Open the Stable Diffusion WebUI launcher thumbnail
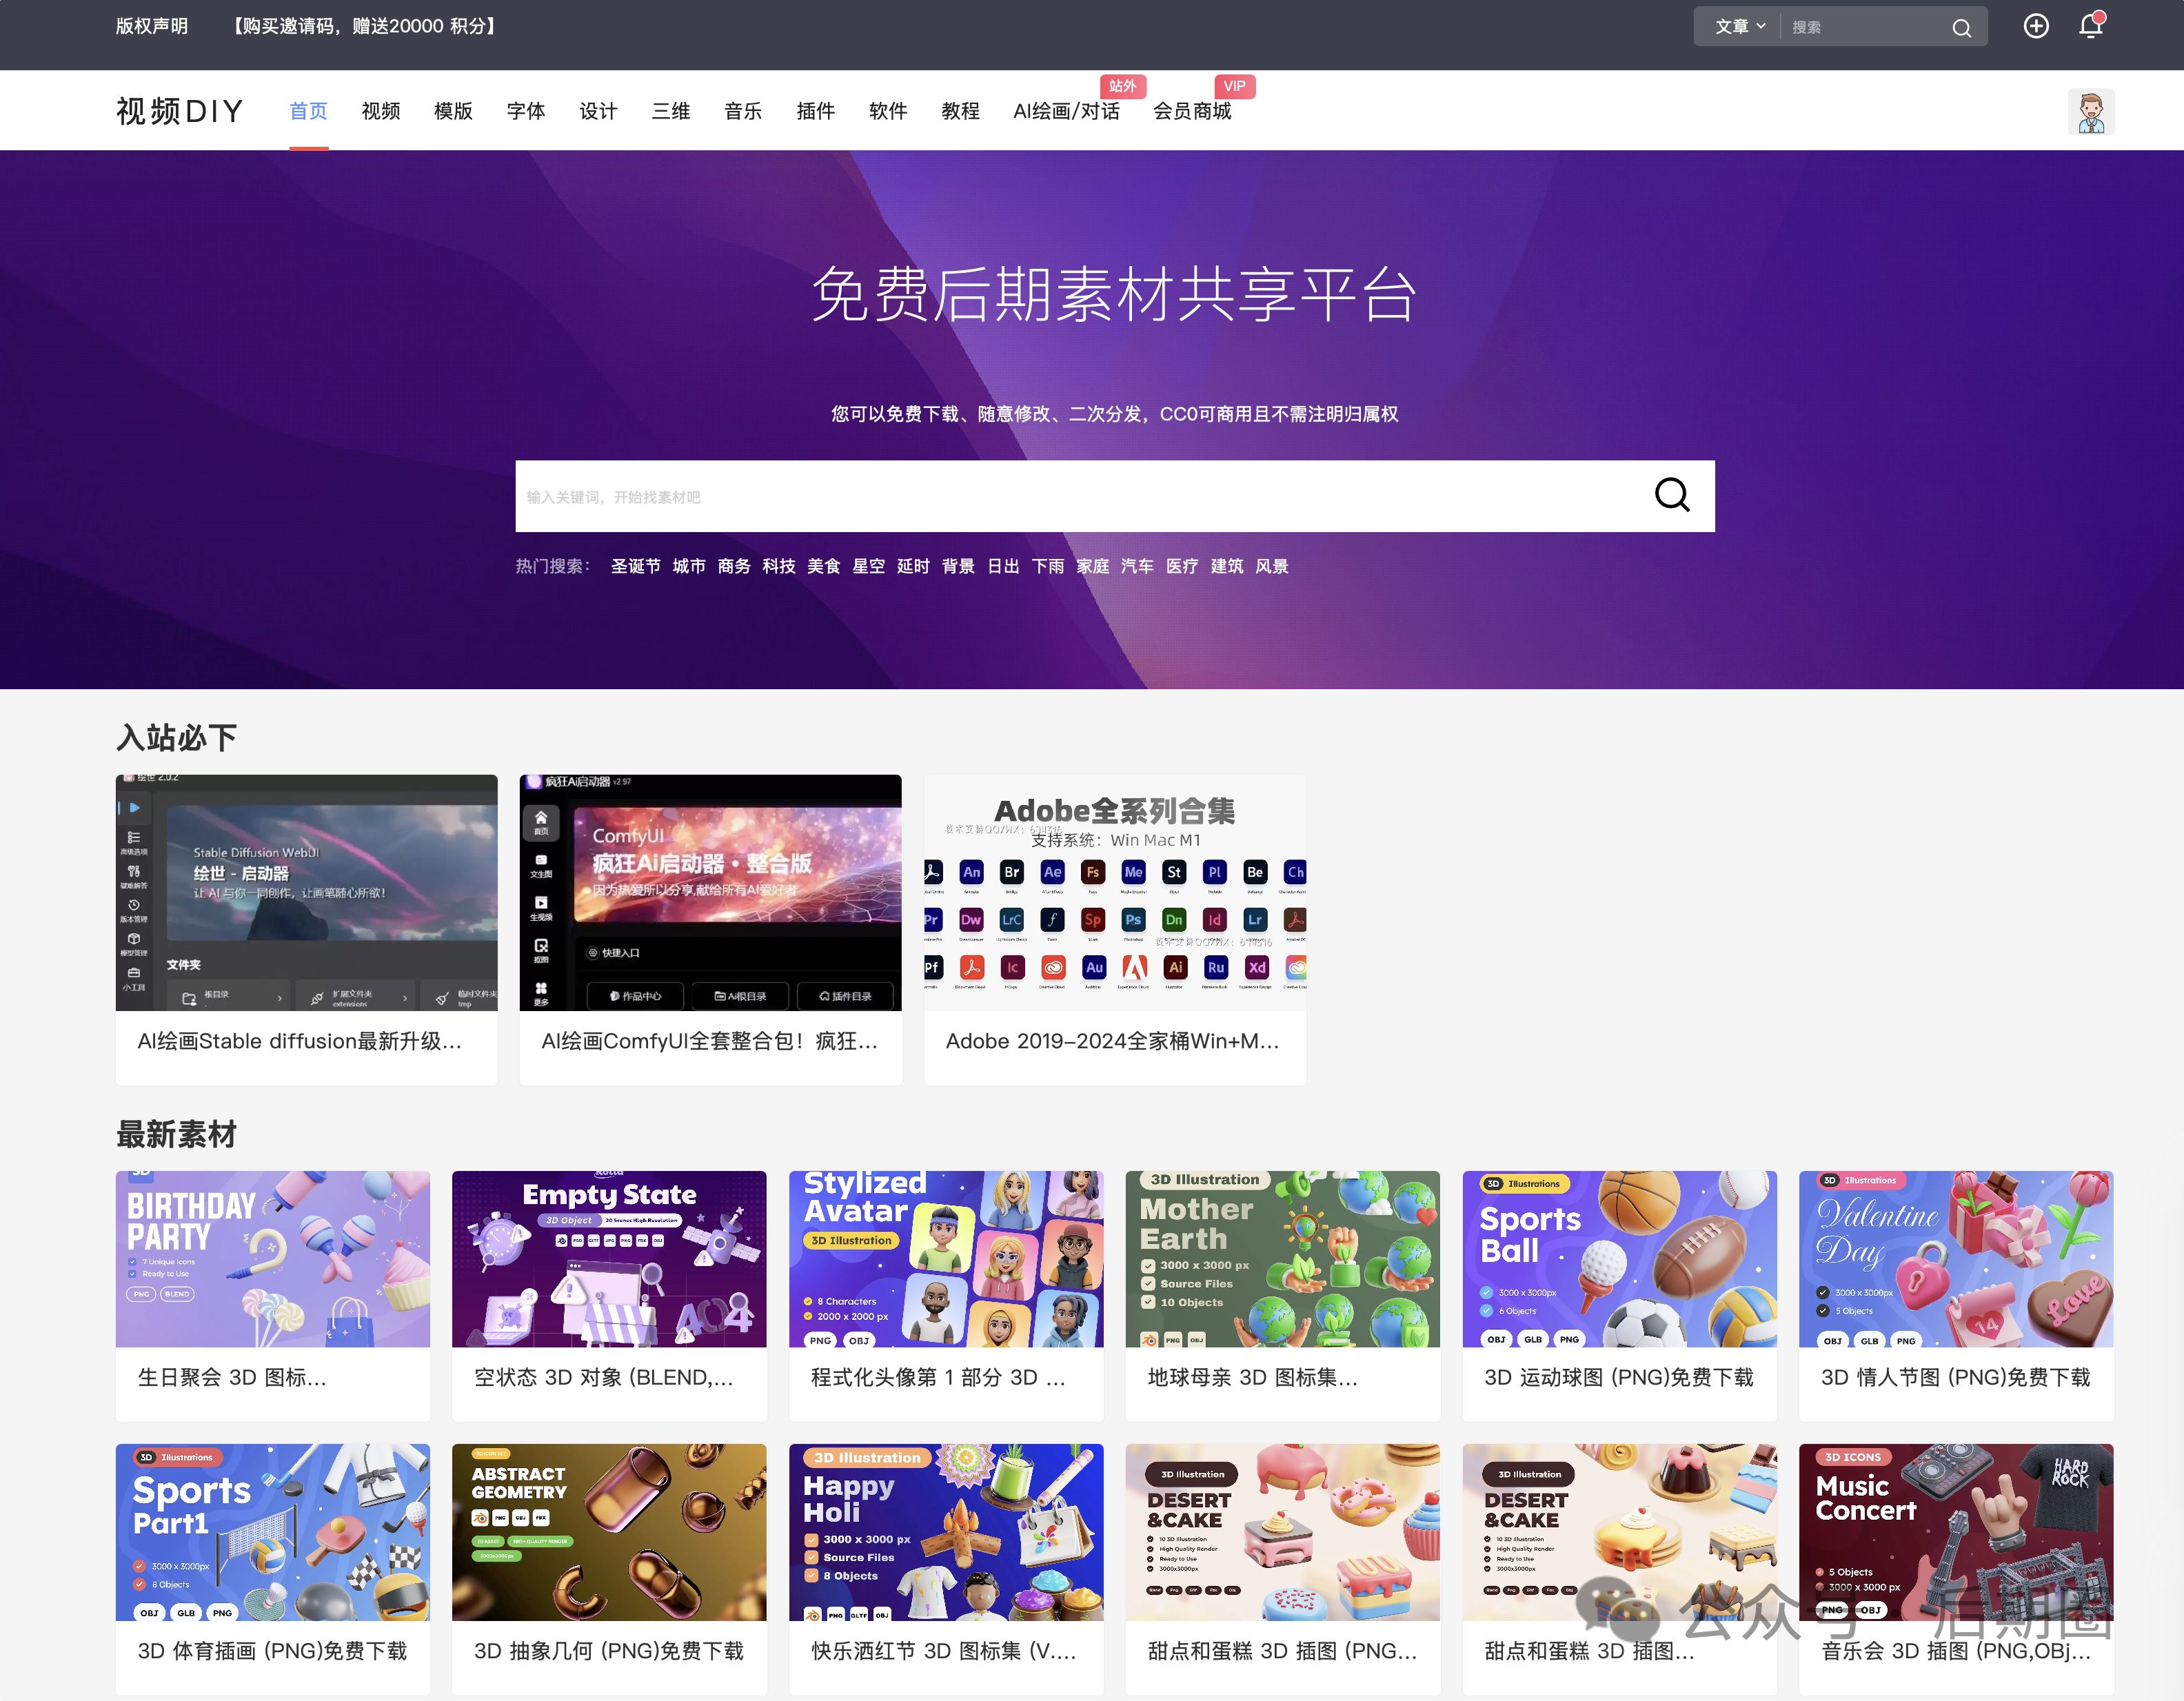This screenshot has width=2184, height=1701. tap(306, 892)
